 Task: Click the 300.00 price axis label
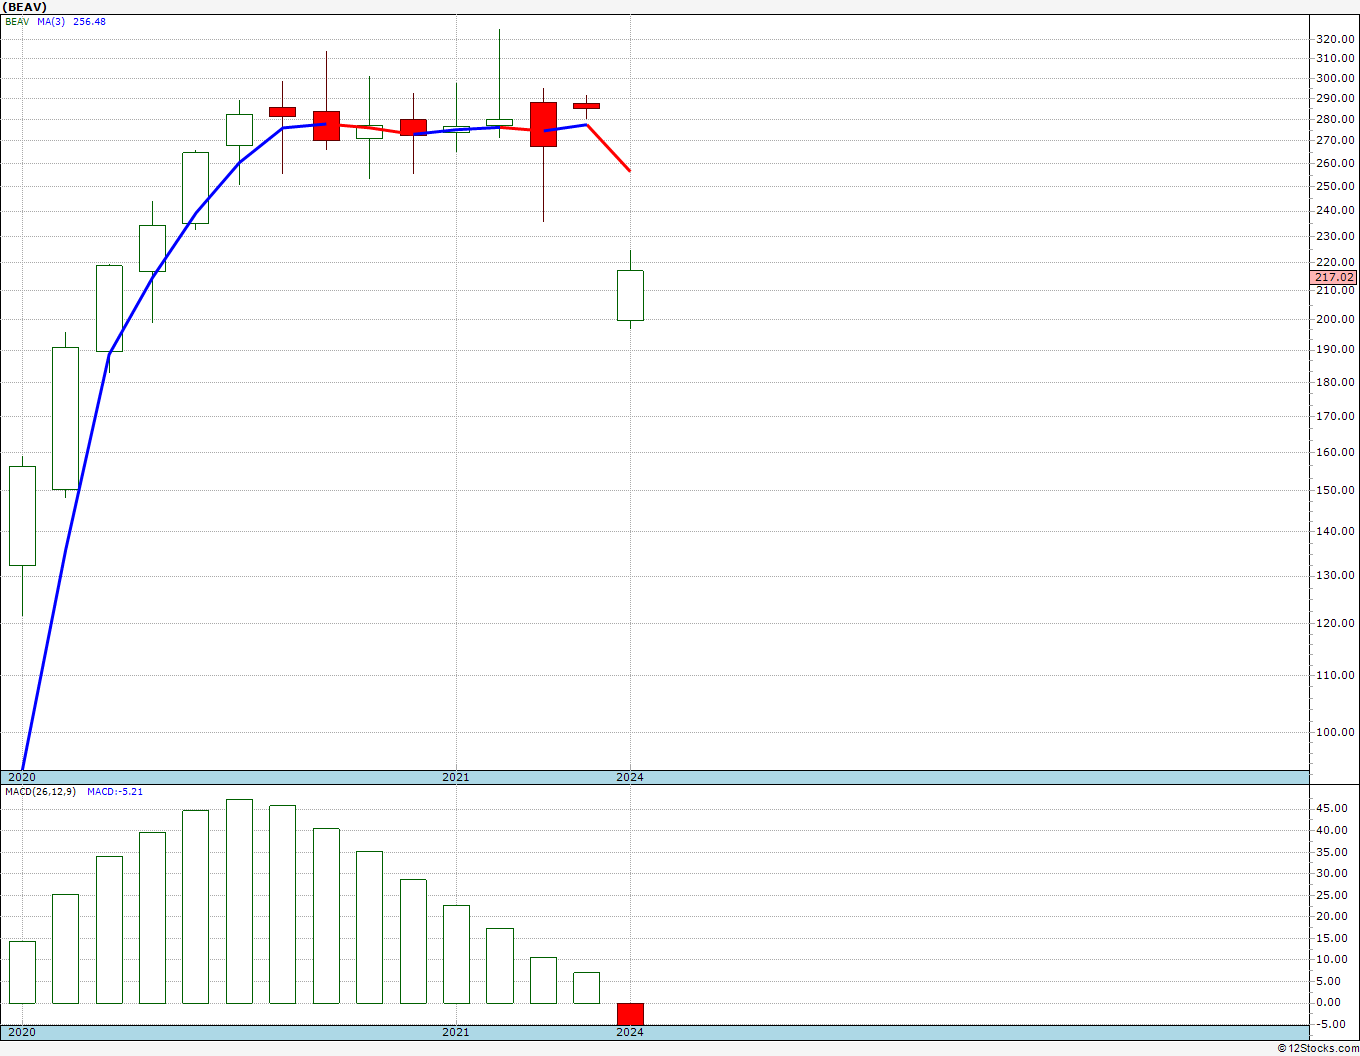1336,78
